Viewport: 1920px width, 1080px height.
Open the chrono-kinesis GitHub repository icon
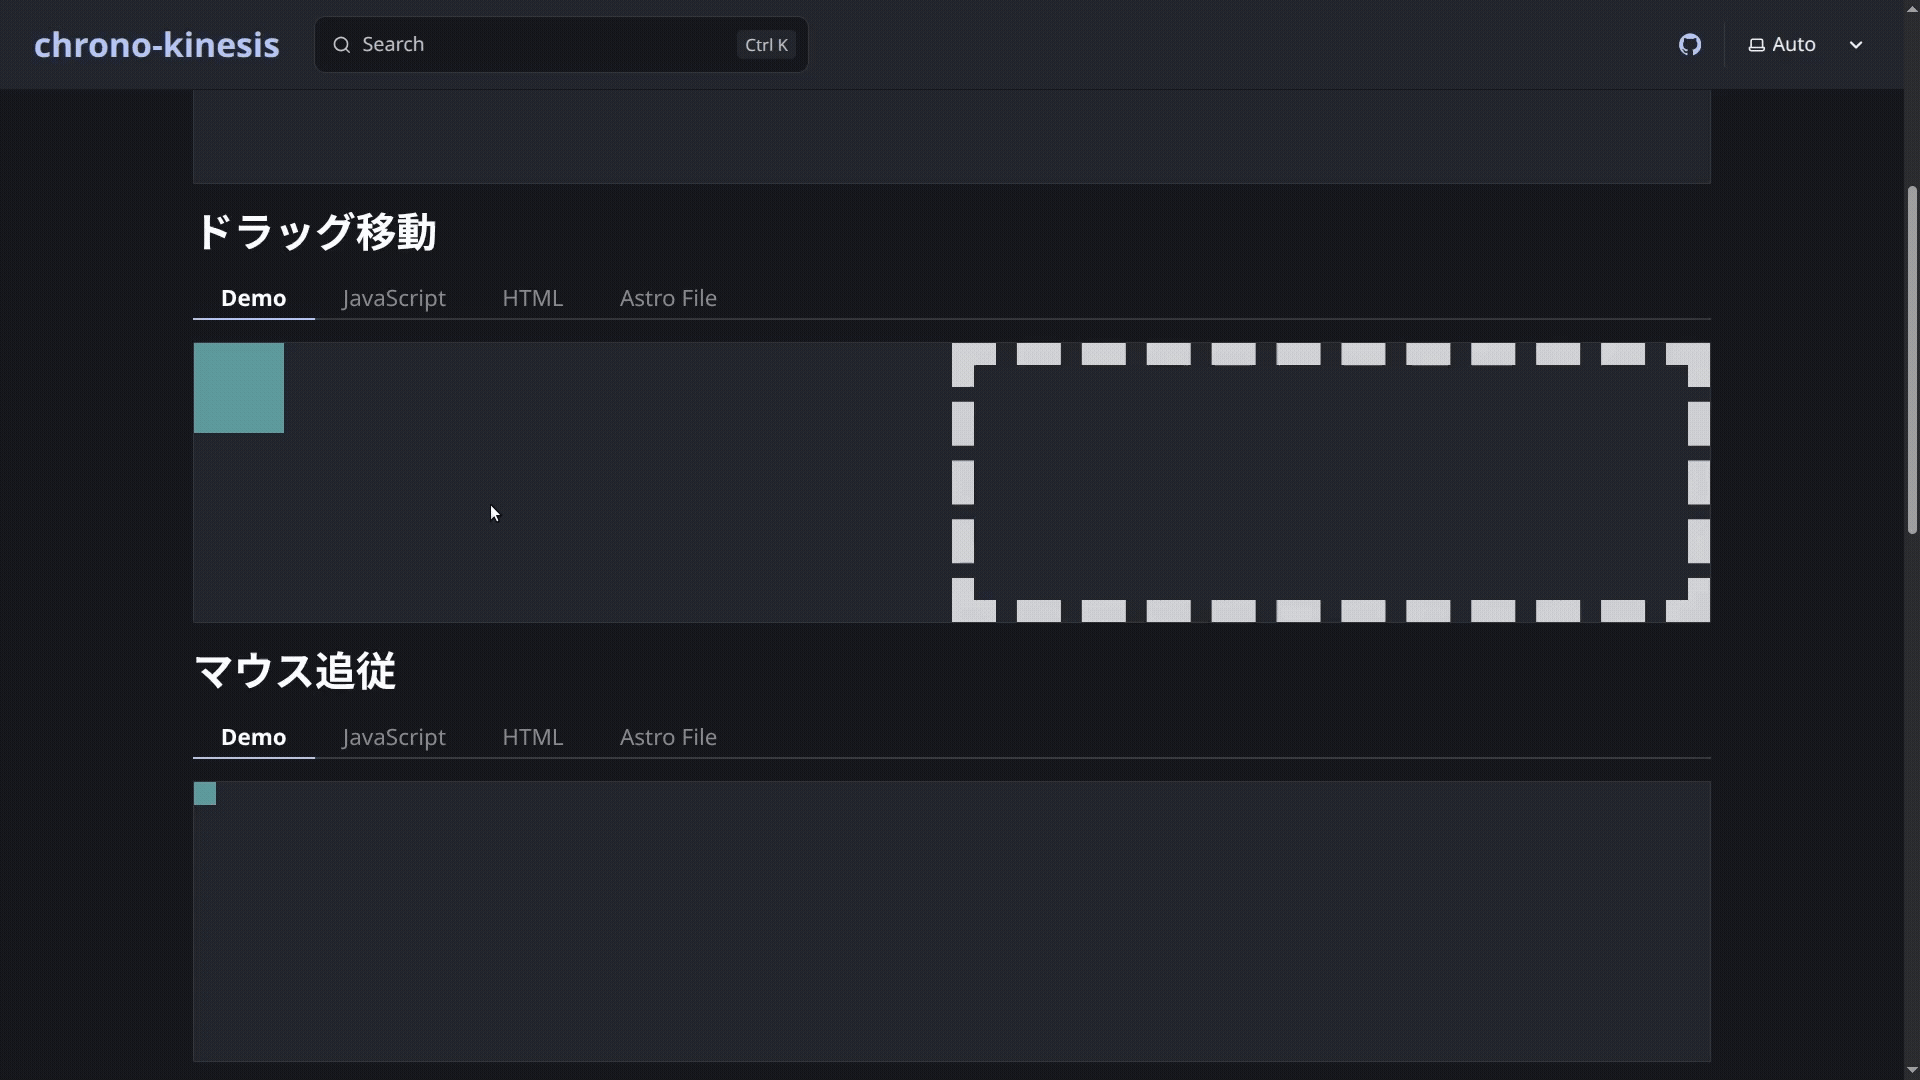click(x=1689, y=44)
